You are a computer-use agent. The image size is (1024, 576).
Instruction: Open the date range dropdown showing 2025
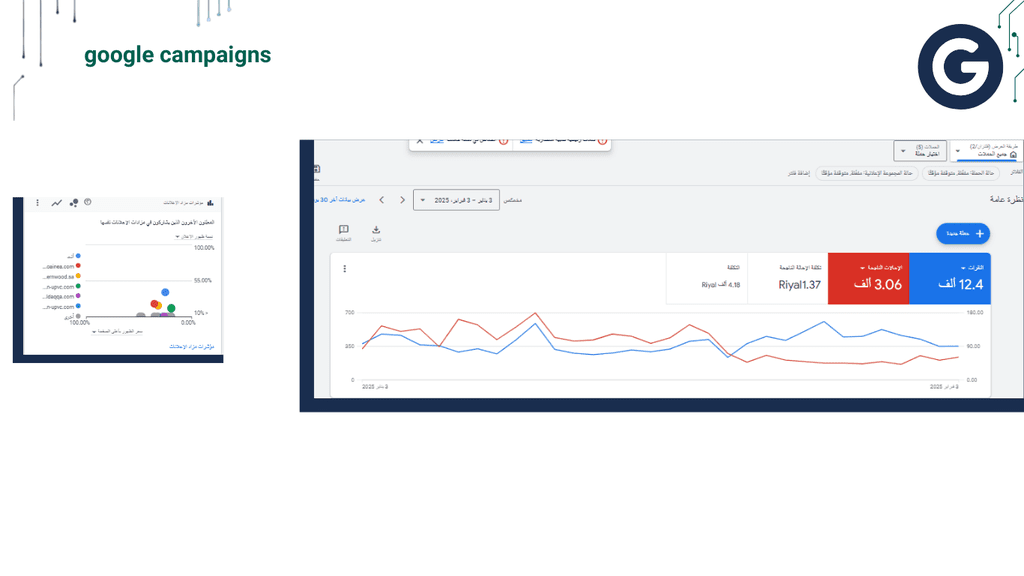(456, 200)
